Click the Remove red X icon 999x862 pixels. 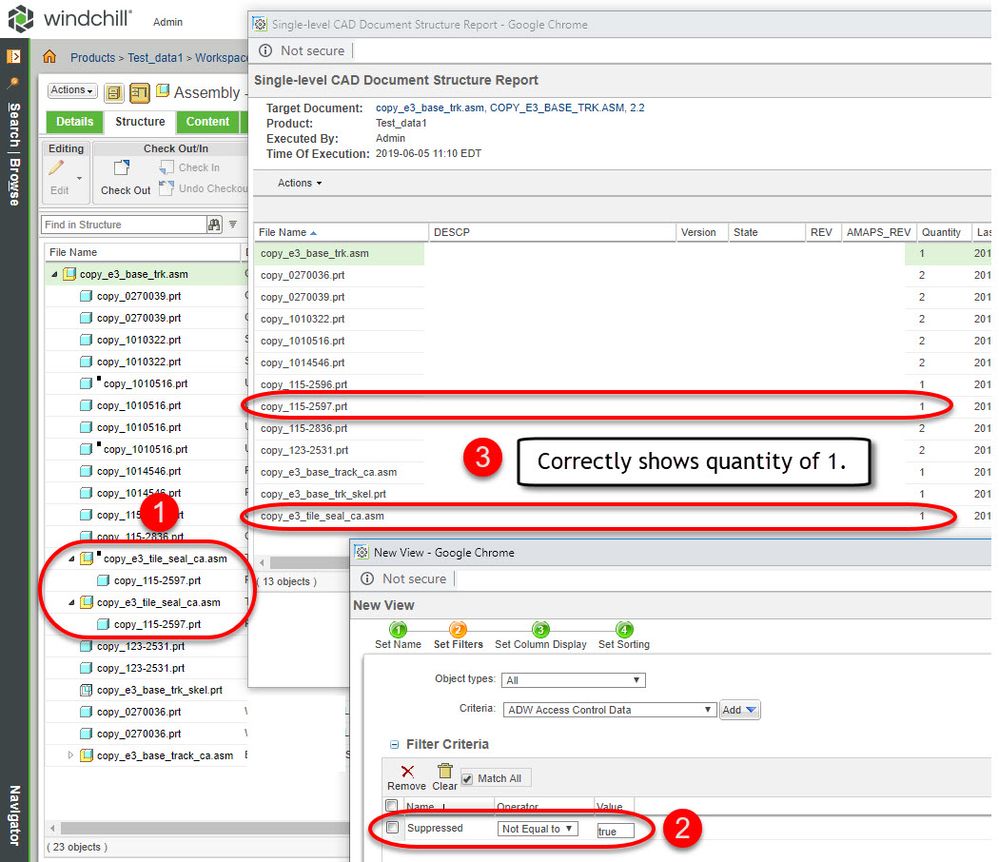(x=406, y=771)
